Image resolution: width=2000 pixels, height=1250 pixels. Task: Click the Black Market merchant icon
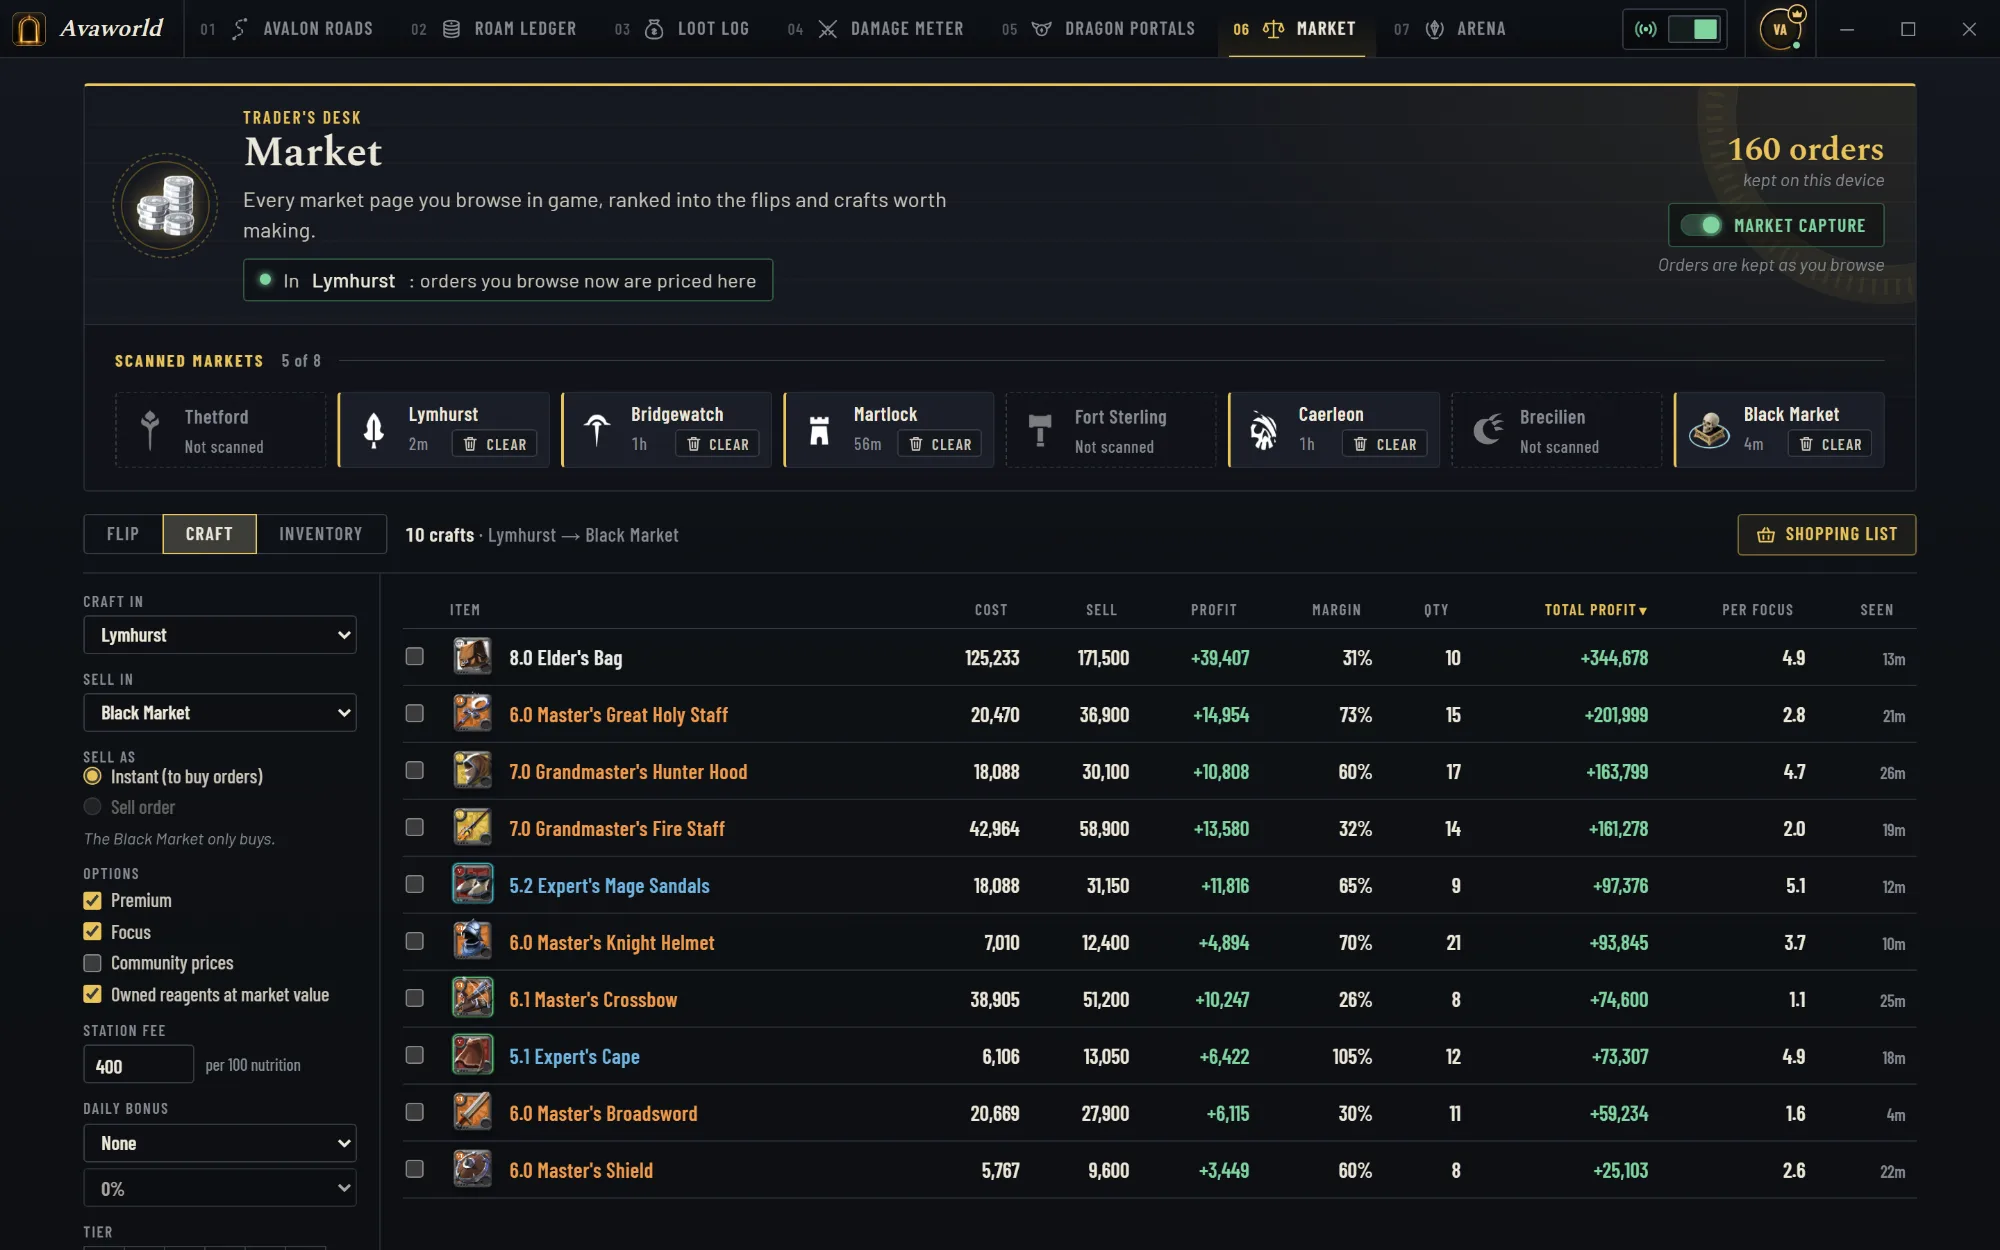click(x=1710, y=430)
